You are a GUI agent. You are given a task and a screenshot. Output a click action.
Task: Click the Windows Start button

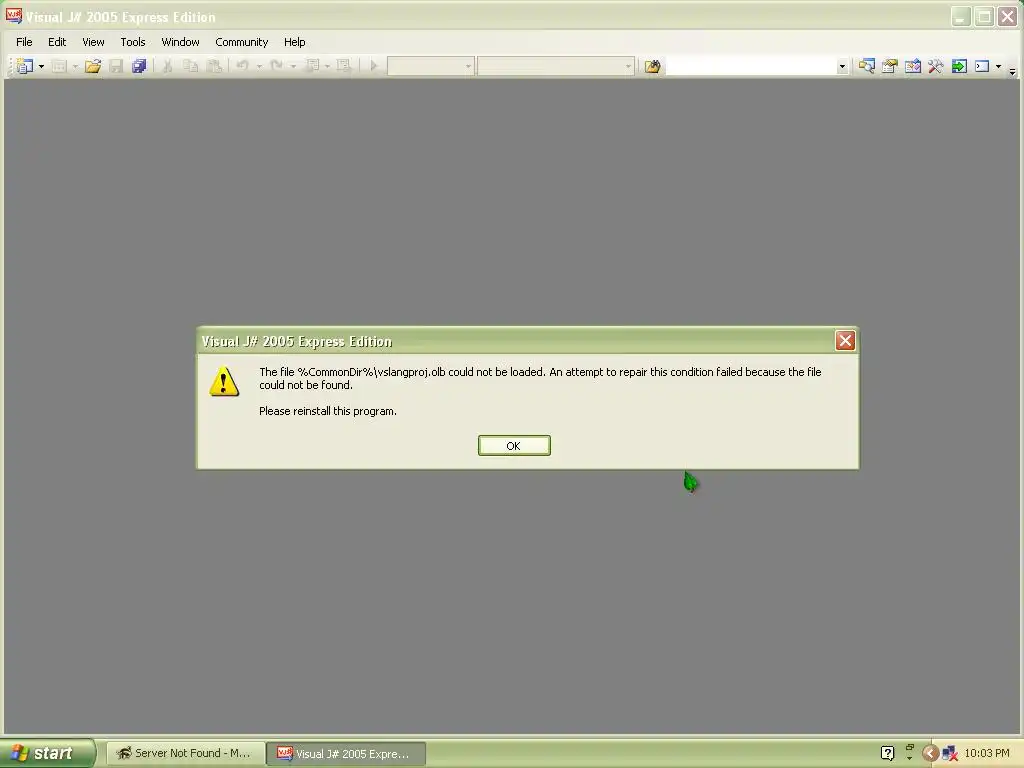click(x=47, y=753)
